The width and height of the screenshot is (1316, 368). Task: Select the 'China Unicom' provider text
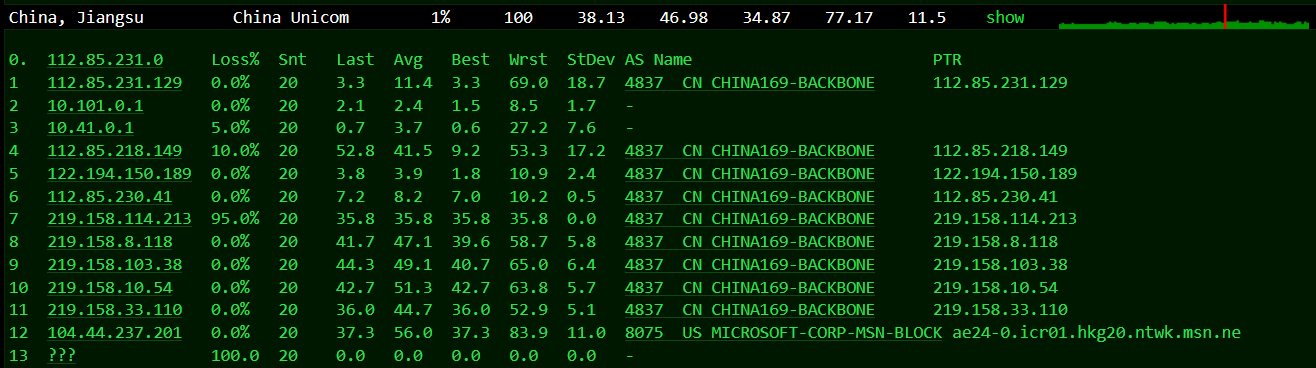click(291, 18)
